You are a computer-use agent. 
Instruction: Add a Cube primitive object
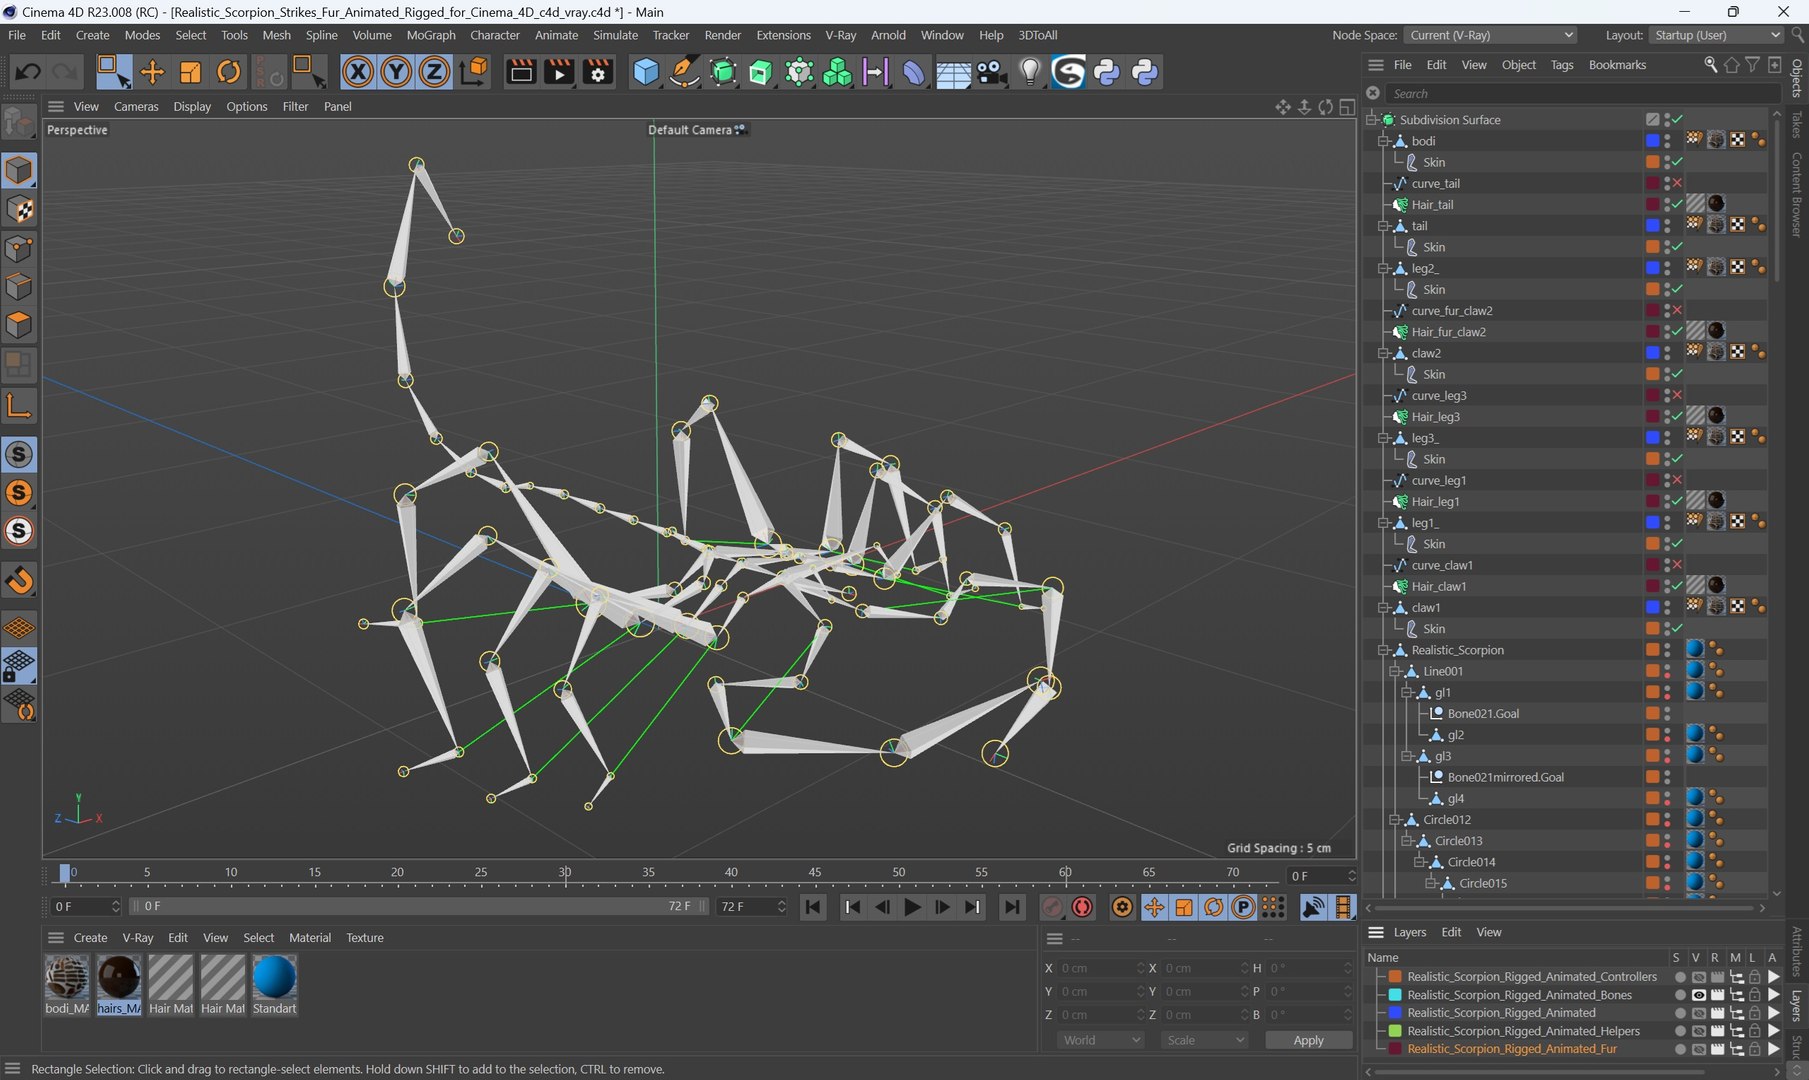646,72
